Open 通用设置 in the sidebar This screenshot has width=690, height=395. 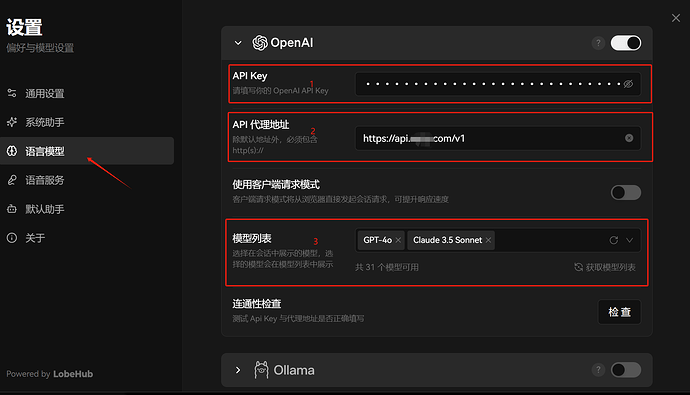click(87, 93)
